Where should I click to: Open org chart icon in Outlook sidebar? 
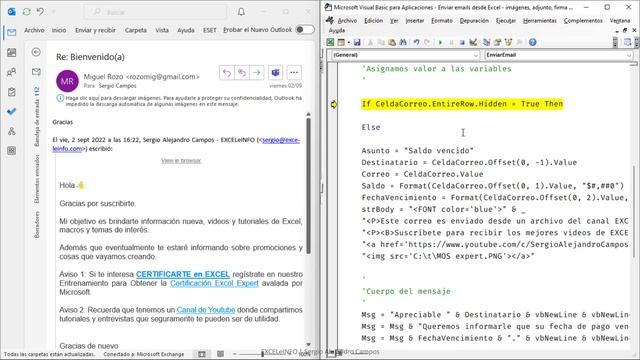point(11,131)
